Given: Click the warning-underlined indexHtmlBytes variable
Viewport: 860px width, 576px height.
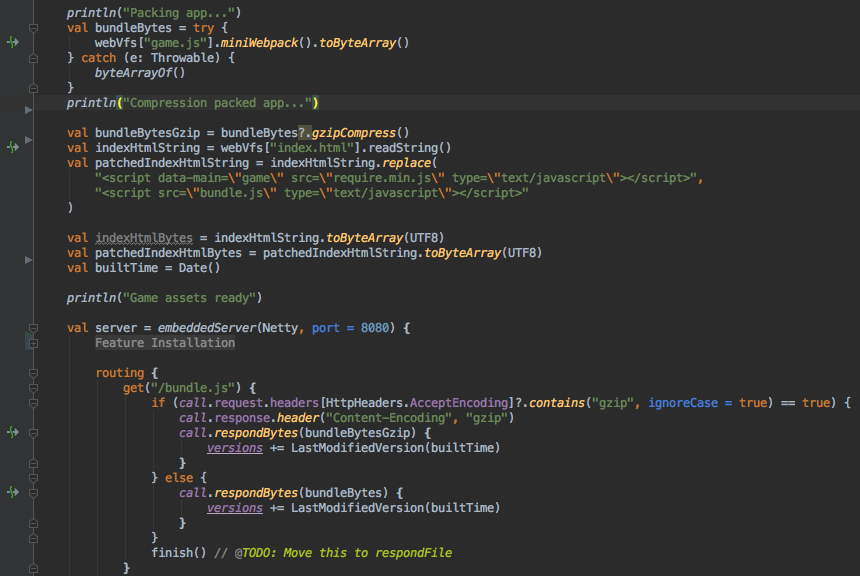Looking at the screenshot, I should 144,238.
